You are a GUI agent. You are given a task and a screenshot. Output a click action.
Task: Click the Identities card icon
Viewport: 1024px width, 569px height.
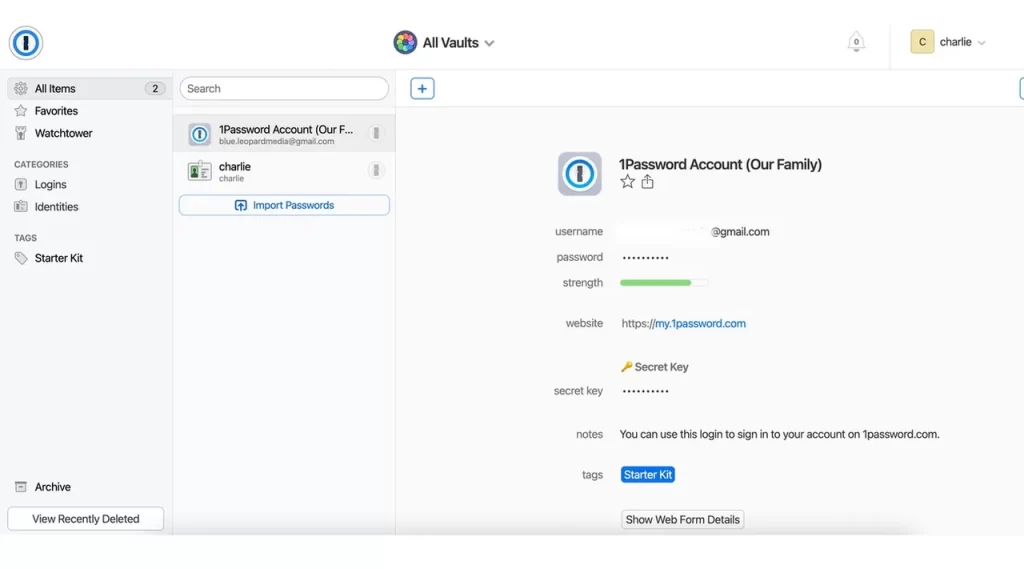pos(21,206)
